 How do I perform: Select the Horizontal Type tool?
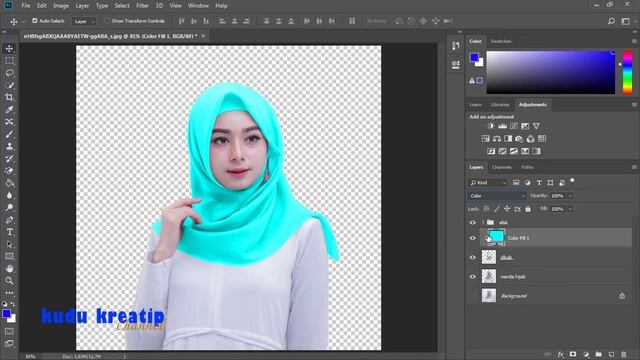point(9,232)
